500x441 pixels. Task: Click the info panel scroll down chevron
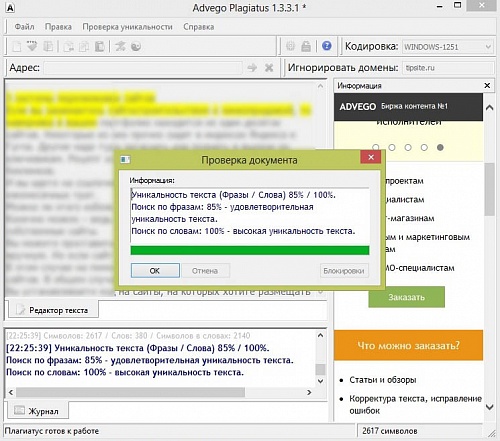click(489, 407)
